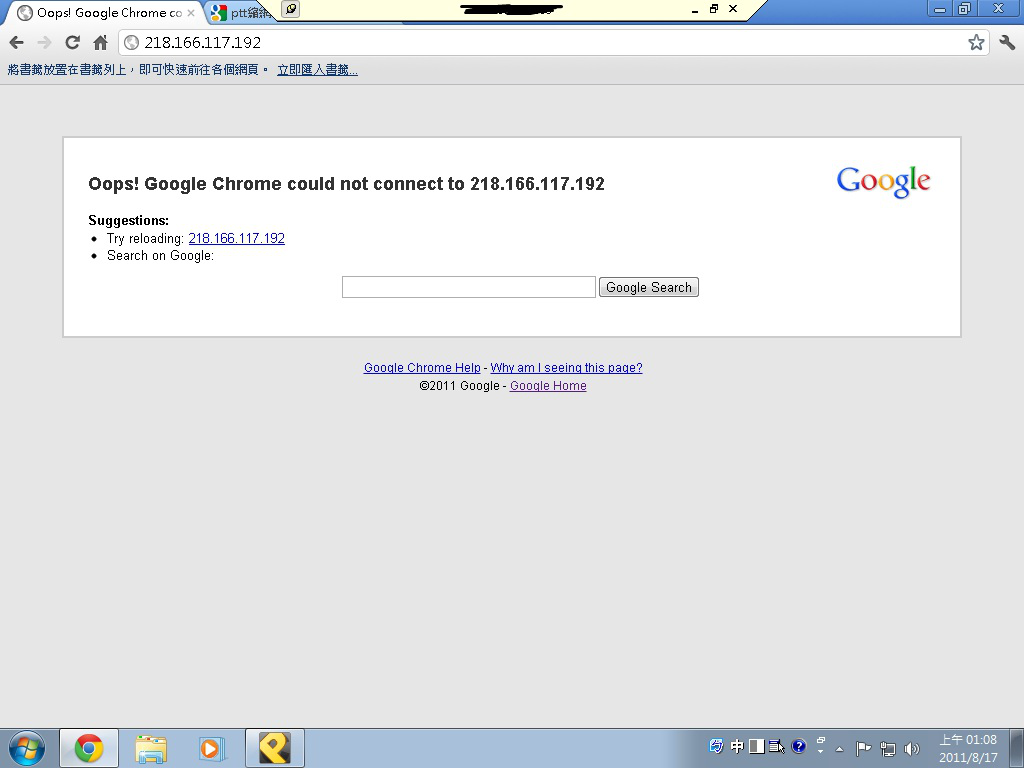Open the language bar options down arrow
The width and height of the screenshot is (1024, 768).
click(821, 752)
